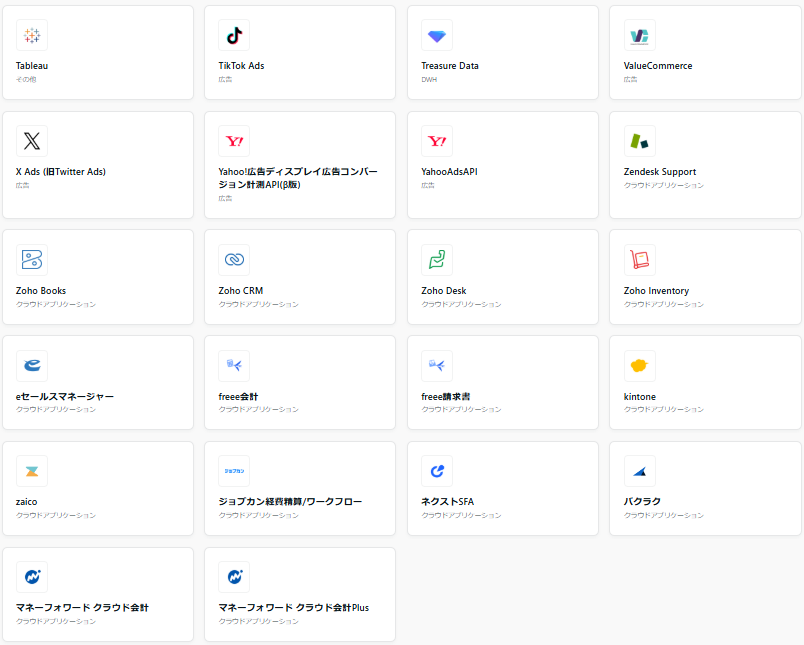Open the TikTok Ads connector title
The width and height of the screenshot is (804, 645).
coord(242,66)
